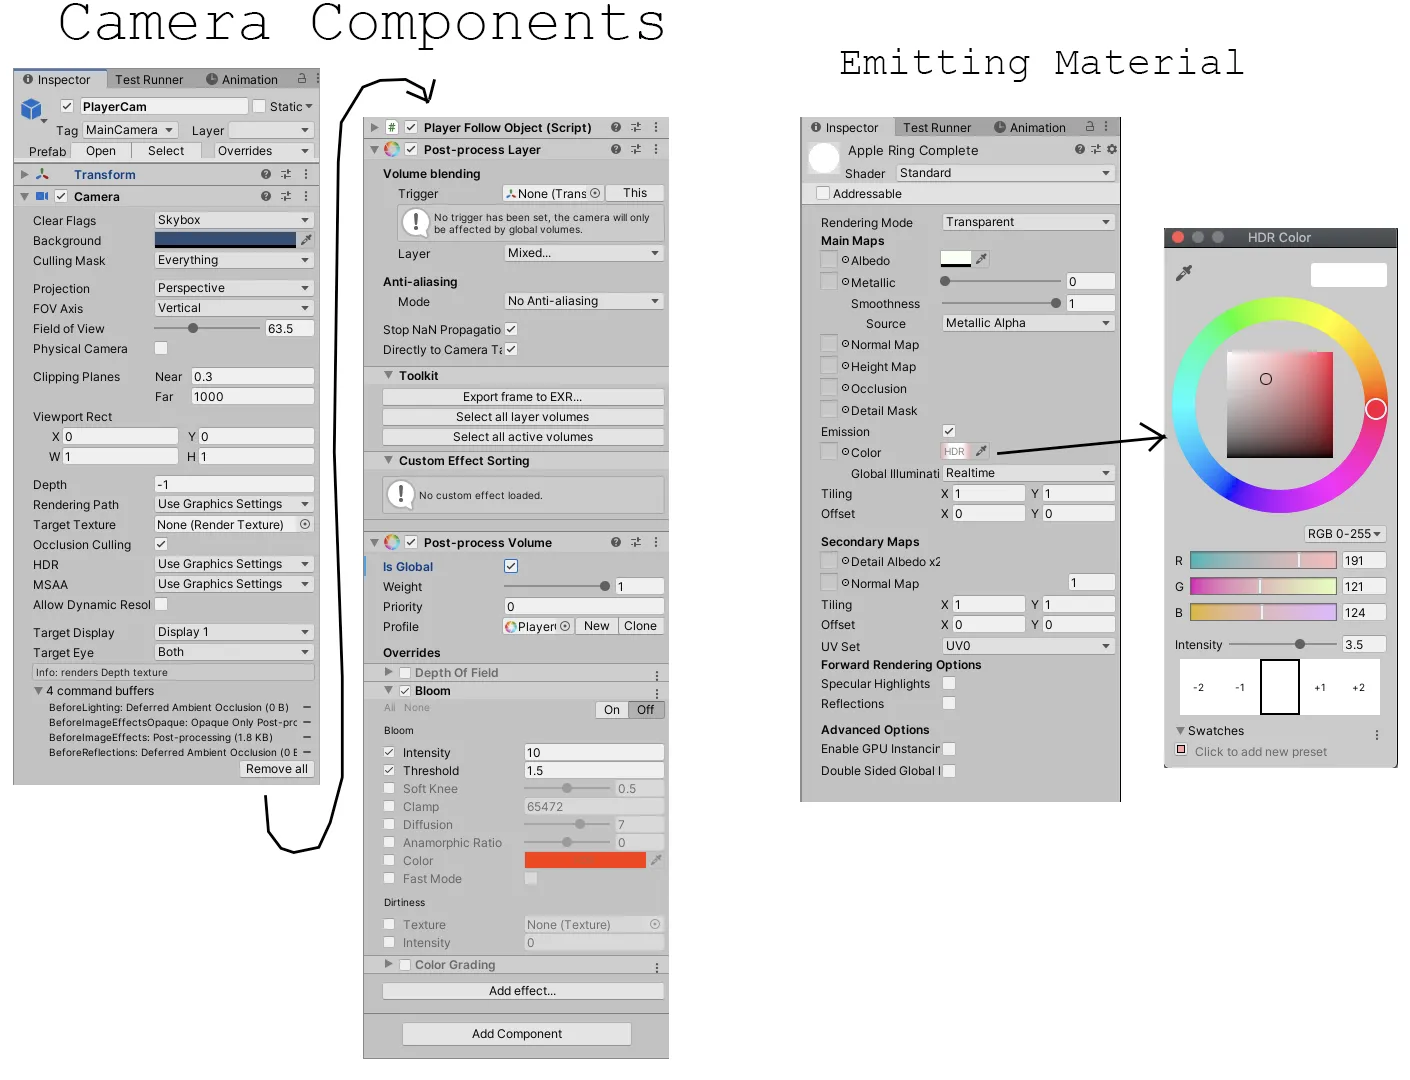1410x1080 pixels.
Task: Click the Post-process Layer preset icon
Action: click(x=636, y=149)
